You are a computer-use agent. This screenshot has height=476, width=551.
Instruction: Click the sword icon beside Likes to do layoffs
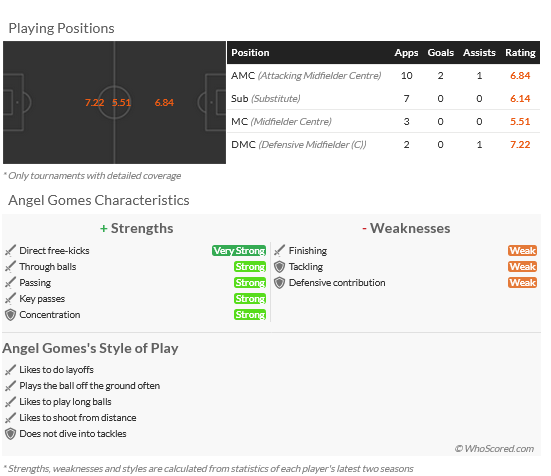pos(11,370)
